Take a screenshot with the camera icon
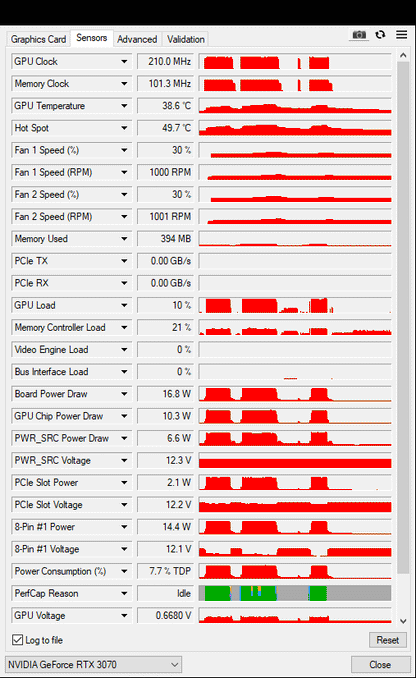This screenshot has height=678, width=416. 359,35
